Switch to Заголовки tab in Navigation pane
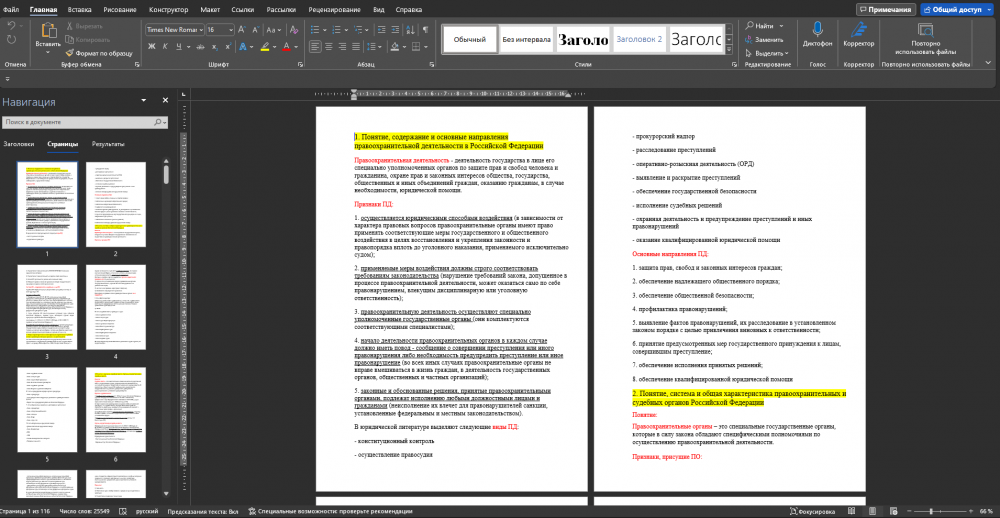 click(18, 144)
